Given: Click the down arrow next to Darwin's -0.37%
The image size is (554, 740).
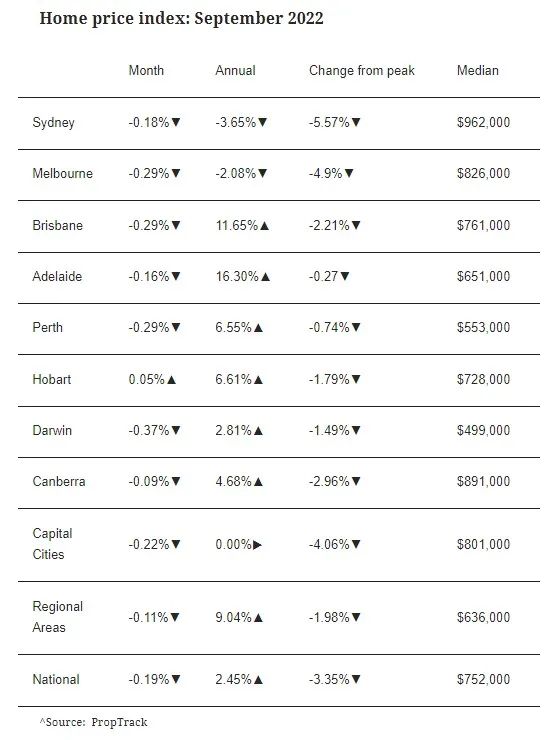Looking at the screenshot, I should click(176, 430).
